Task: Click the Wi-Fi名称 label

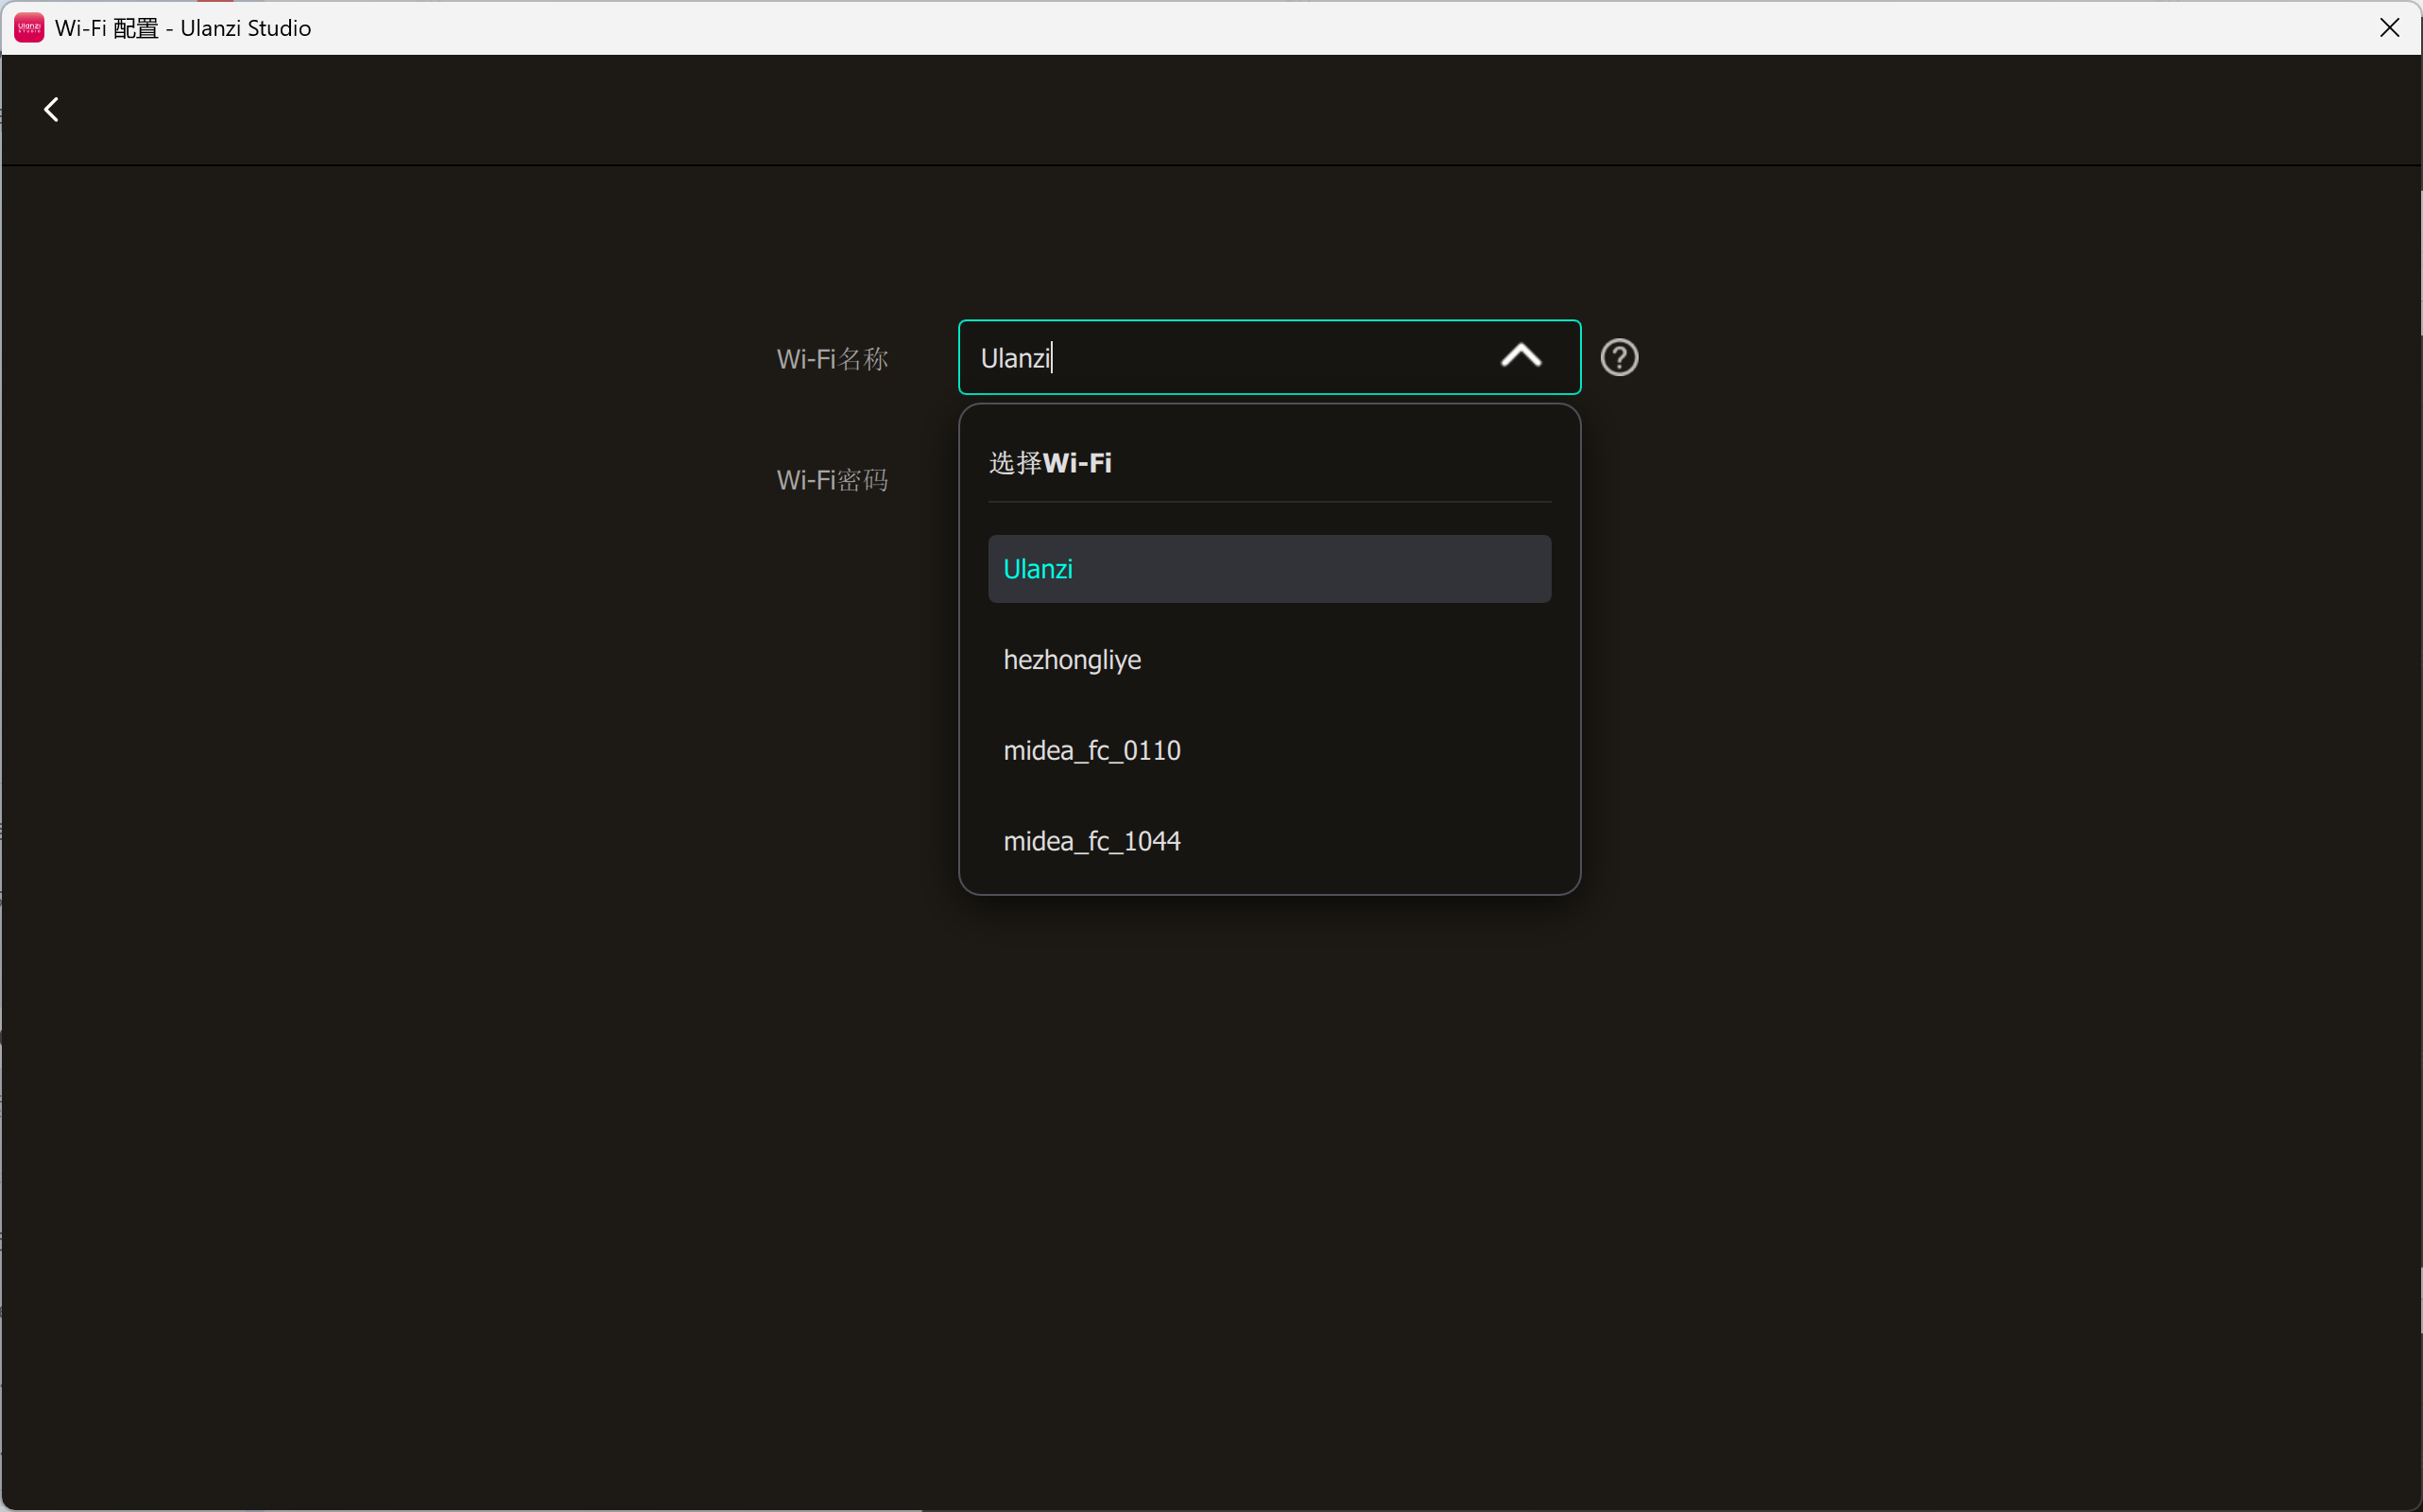Action: (832, 359)
